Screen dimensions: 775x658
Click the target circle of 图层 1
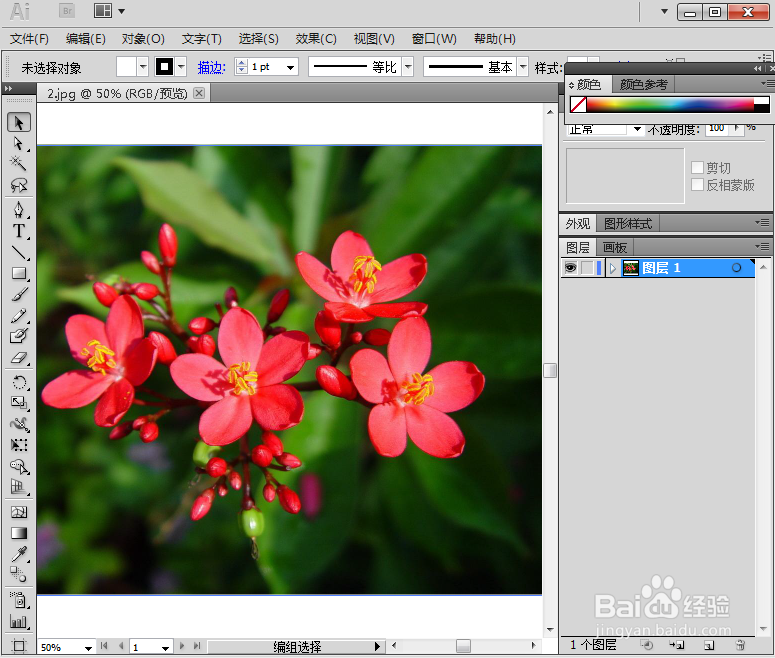click(736, 268)
